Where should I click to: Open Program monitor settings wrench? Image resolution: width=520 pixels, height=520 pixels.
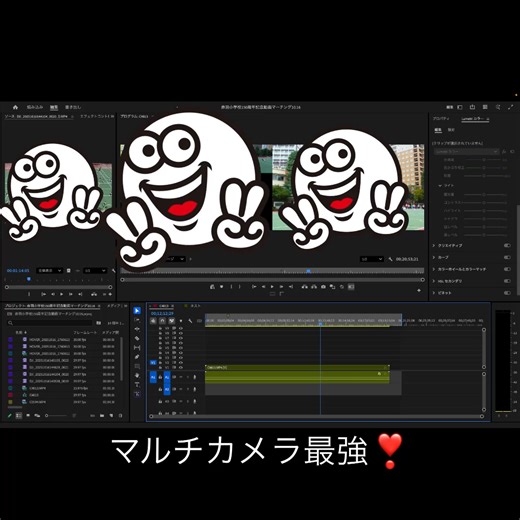(x=390, y=259)
